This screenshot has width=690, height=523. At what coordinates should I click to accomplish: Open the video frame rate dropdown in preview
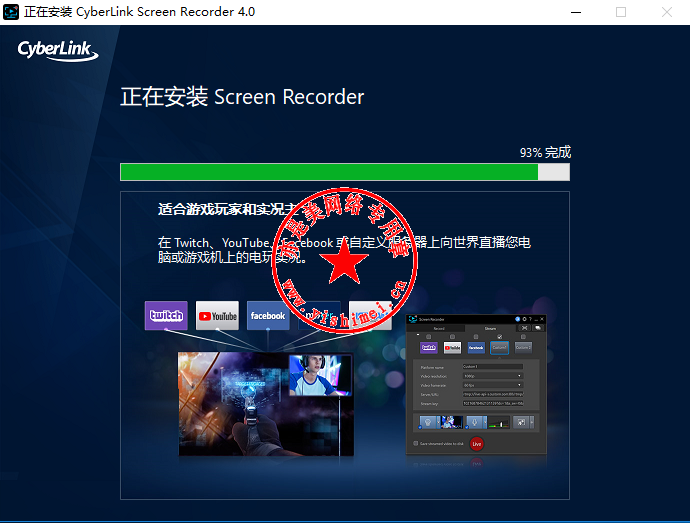pos(493,385)
